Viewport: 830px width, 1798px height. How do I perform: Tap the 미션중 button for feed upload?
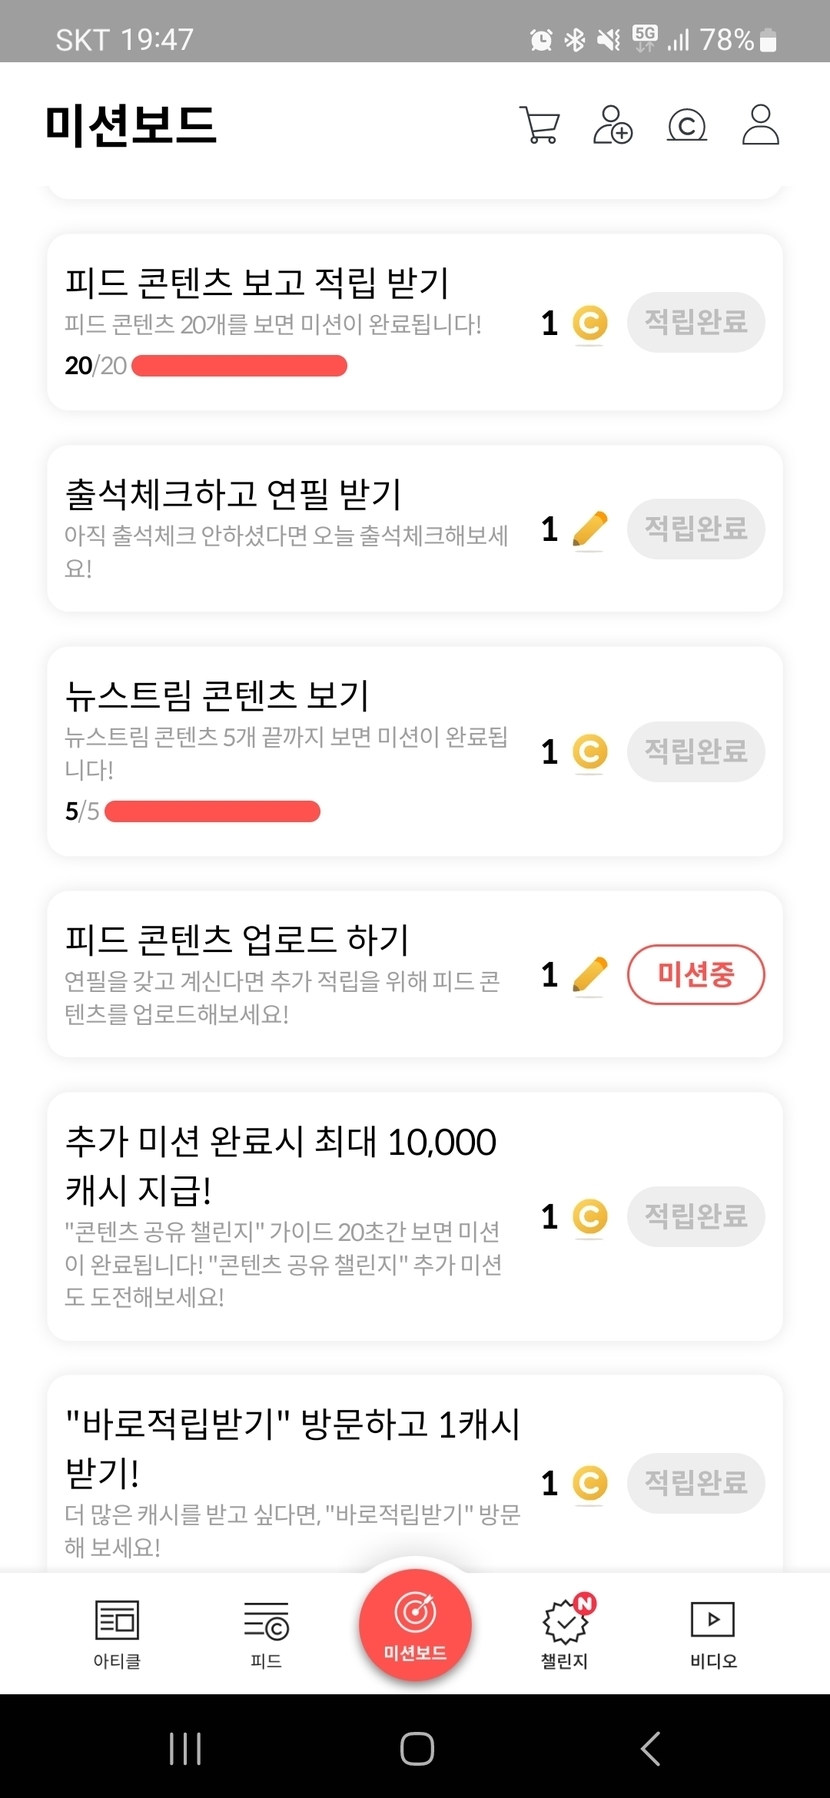[x=696, y=974]
